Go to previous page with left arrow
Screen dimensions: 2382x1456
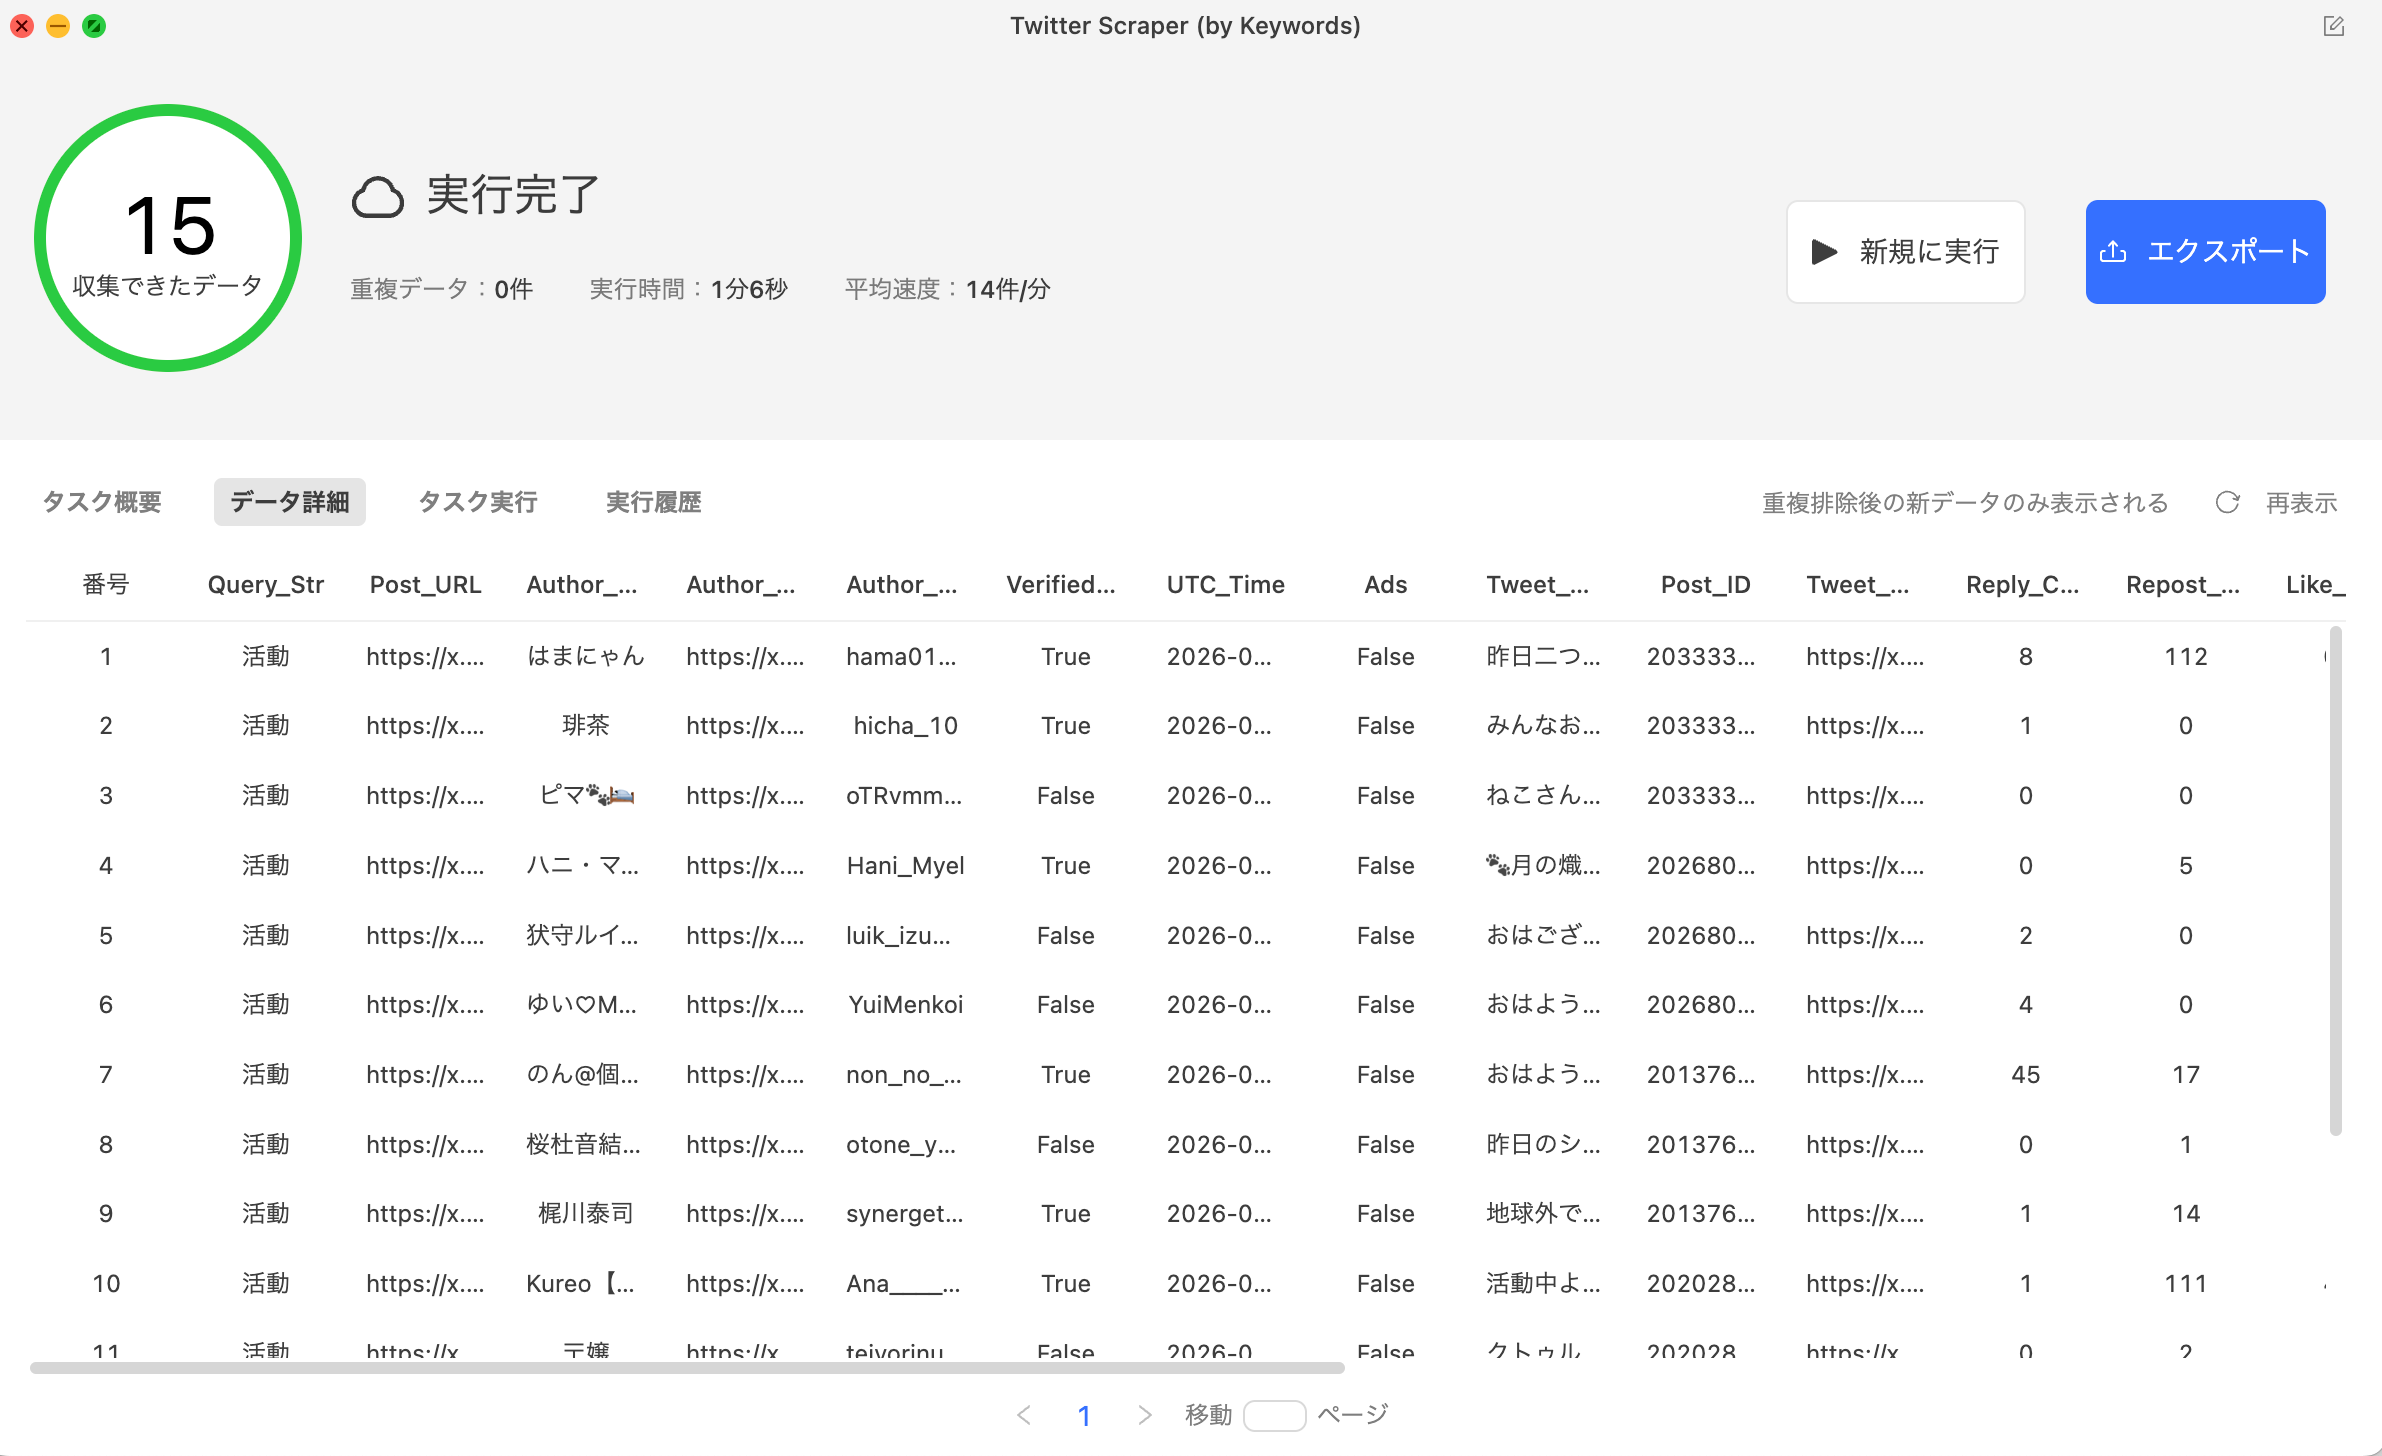point(1023,1415)
